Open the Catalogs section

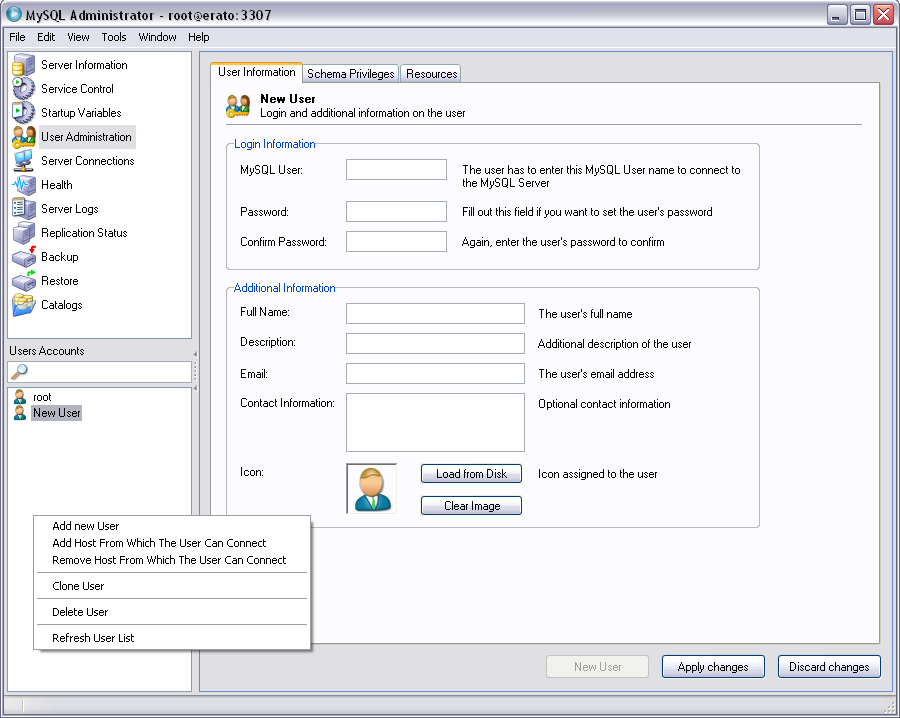pyautogui.click(x=61, y=305)
